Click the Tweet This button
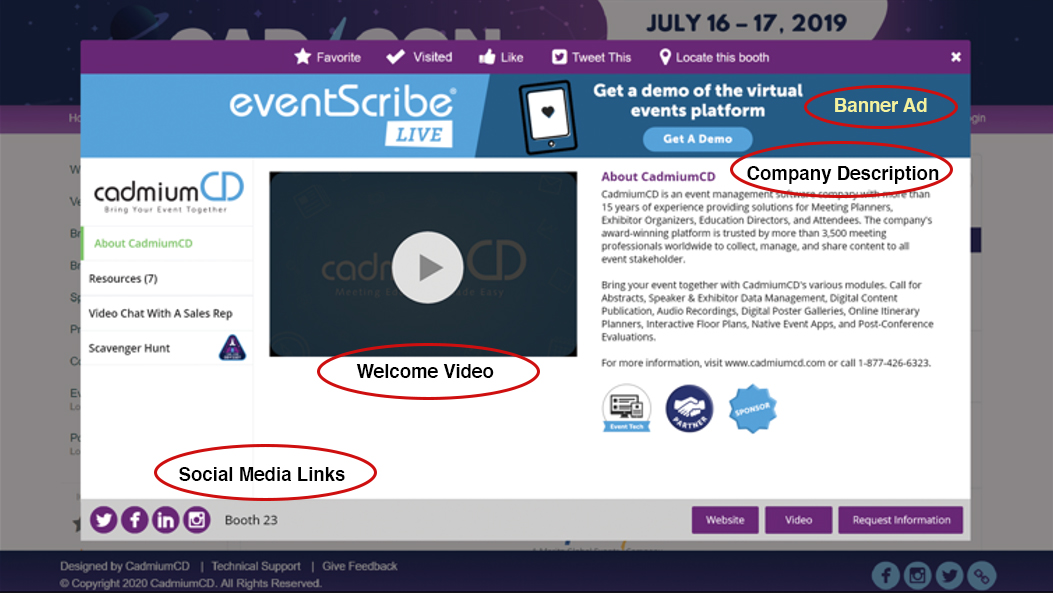 pyautogui.click(x=592, y=57)
